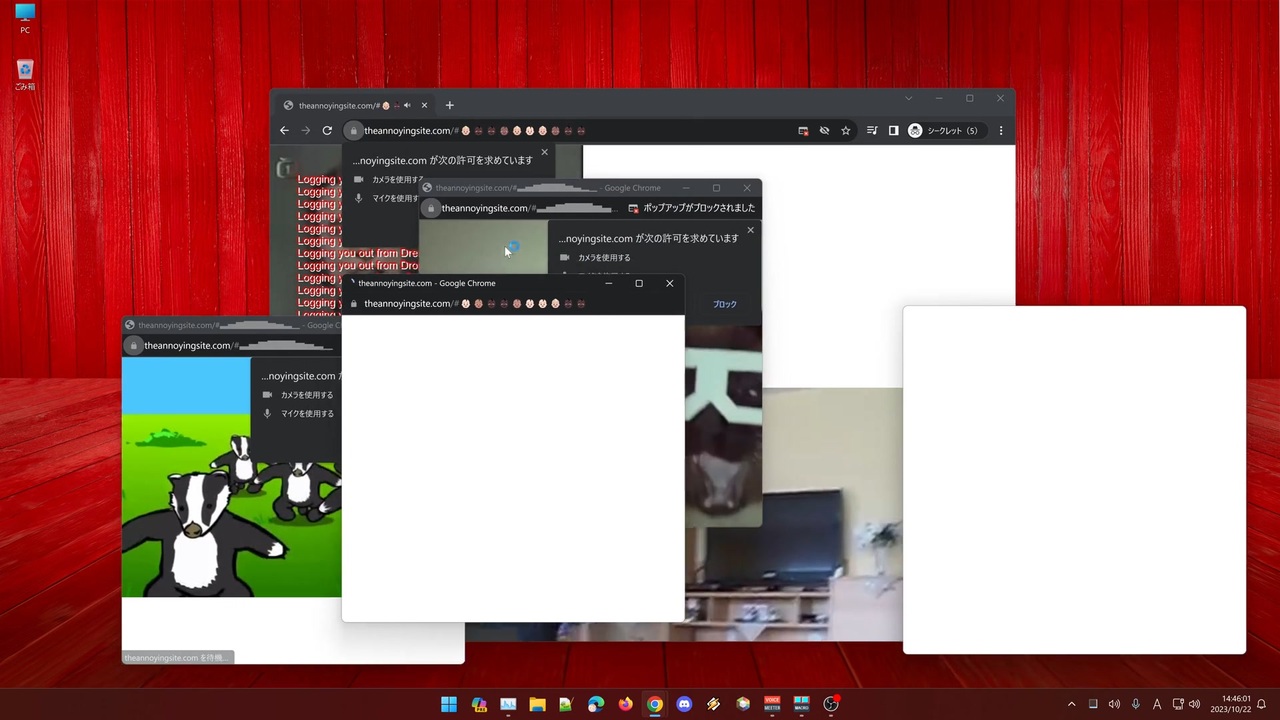The width and height of the screenshot is (1280, 720).
Task: Dismiss the permission prompt in the main window
Action: coord(544,152)
